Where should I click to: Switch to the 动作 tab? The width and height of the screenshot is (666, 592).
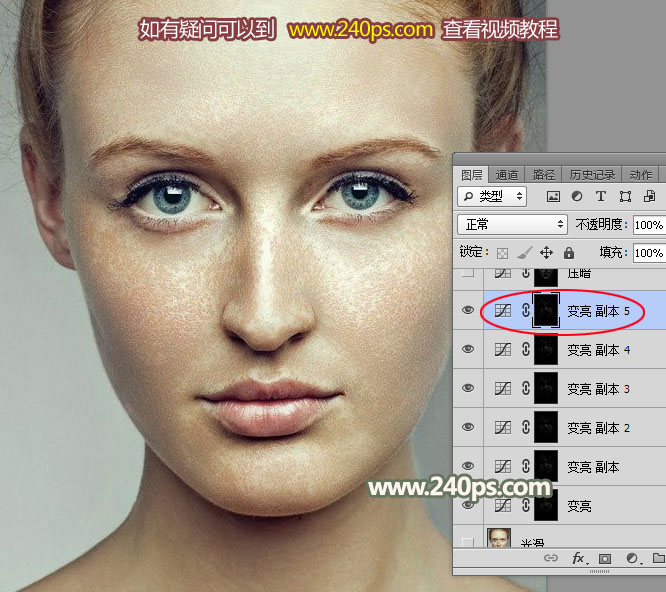pyautogui.click(x=641, y=175)
